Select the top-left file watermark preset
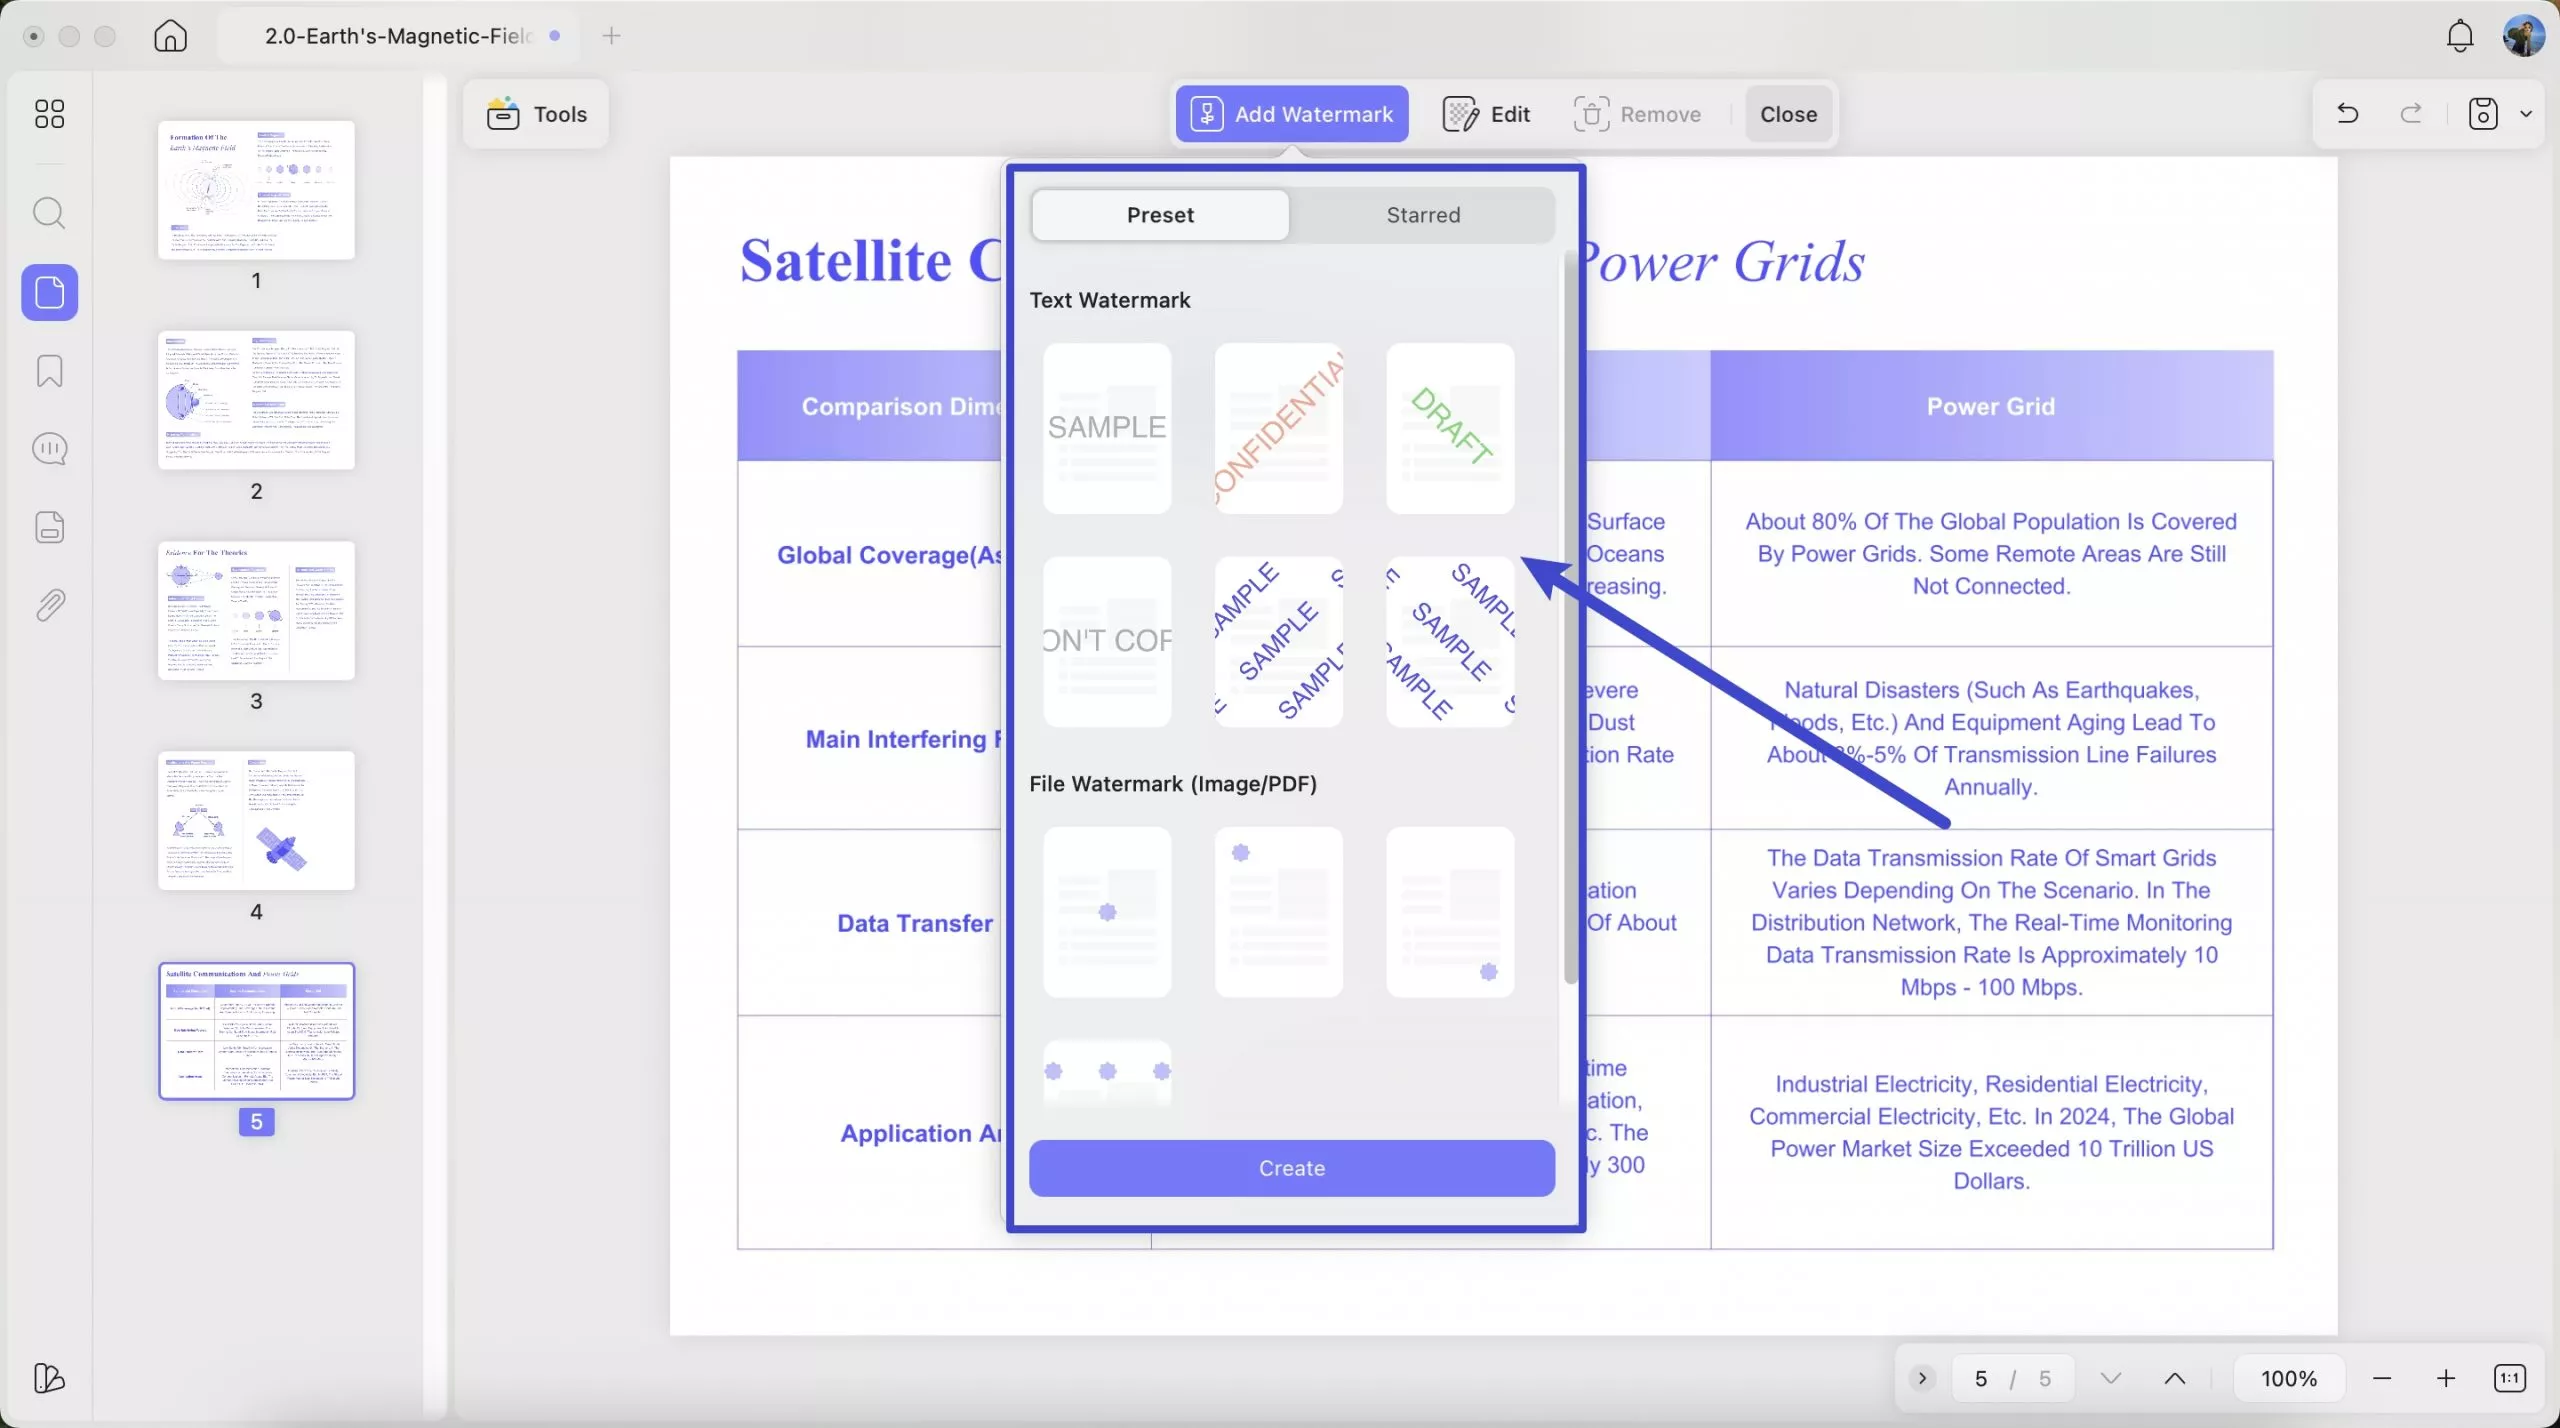This screenshot has height=1428, width=2560. [1279, 911]
